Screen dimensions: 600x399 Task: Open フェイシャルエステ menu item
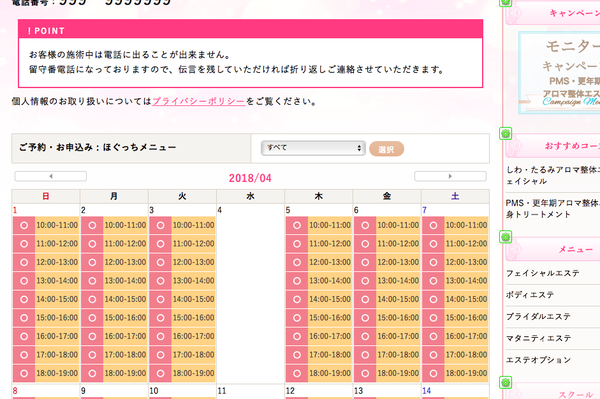point(543,273)
